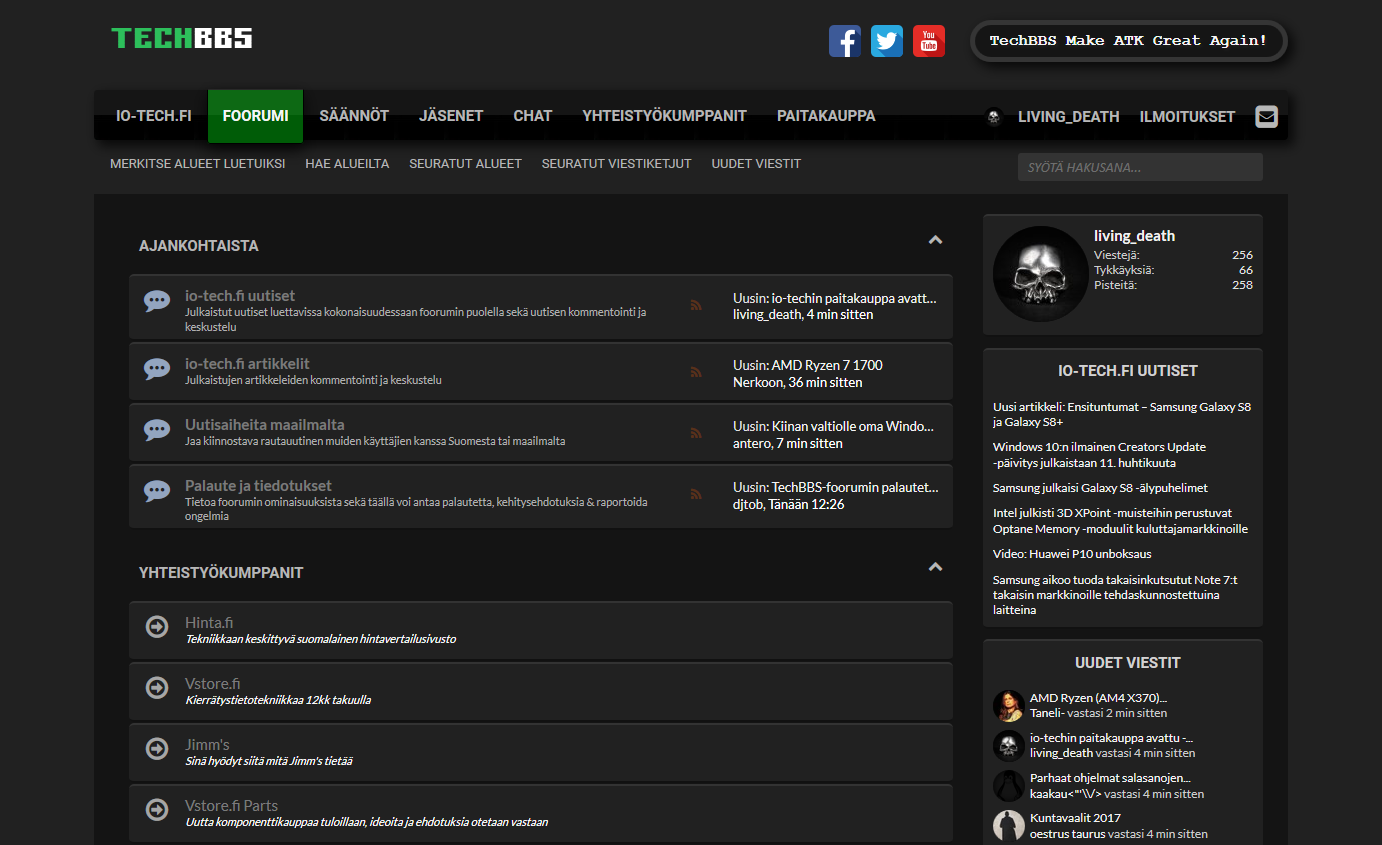This screenshot has width=1382, height=845.
Task: Collapse the YHTEISTYÖKUMPPANIT section
Action: (935, 567)
